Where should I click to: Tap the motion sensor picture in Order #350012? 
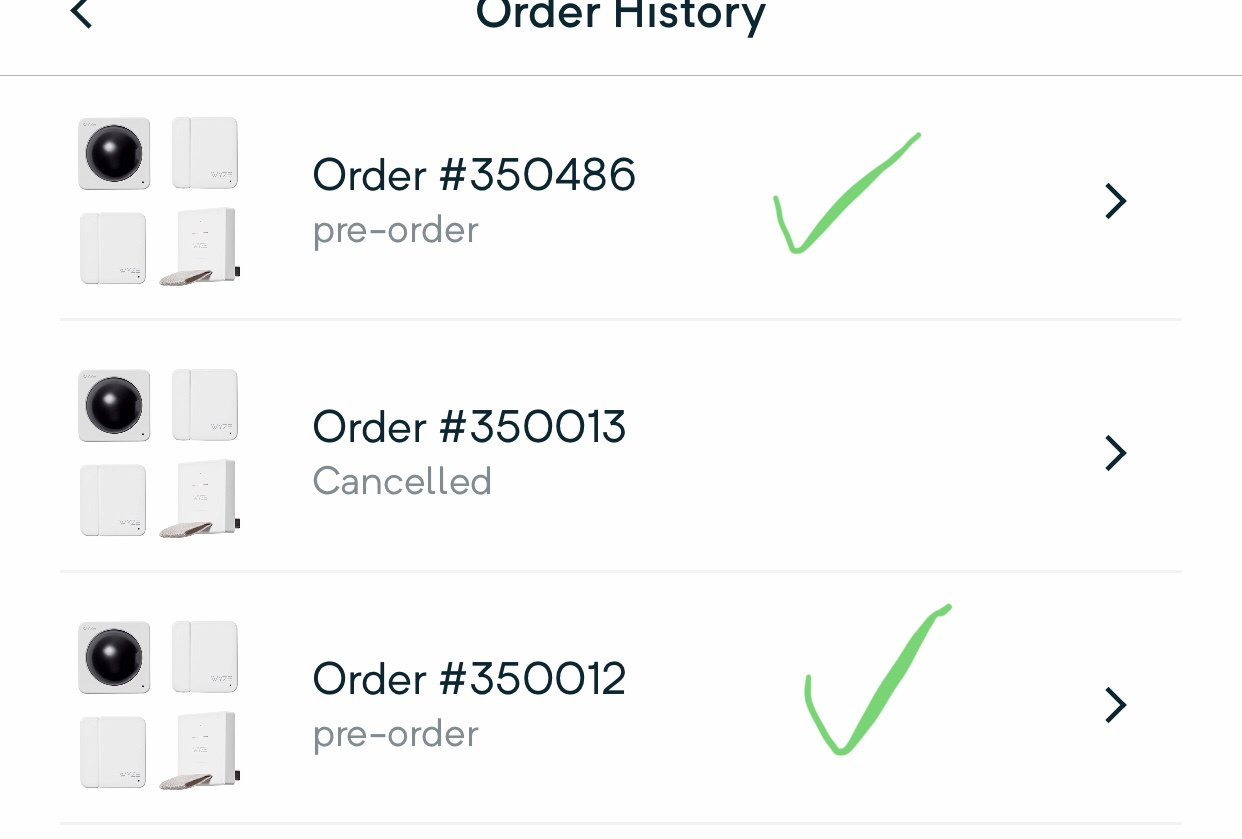114,657
